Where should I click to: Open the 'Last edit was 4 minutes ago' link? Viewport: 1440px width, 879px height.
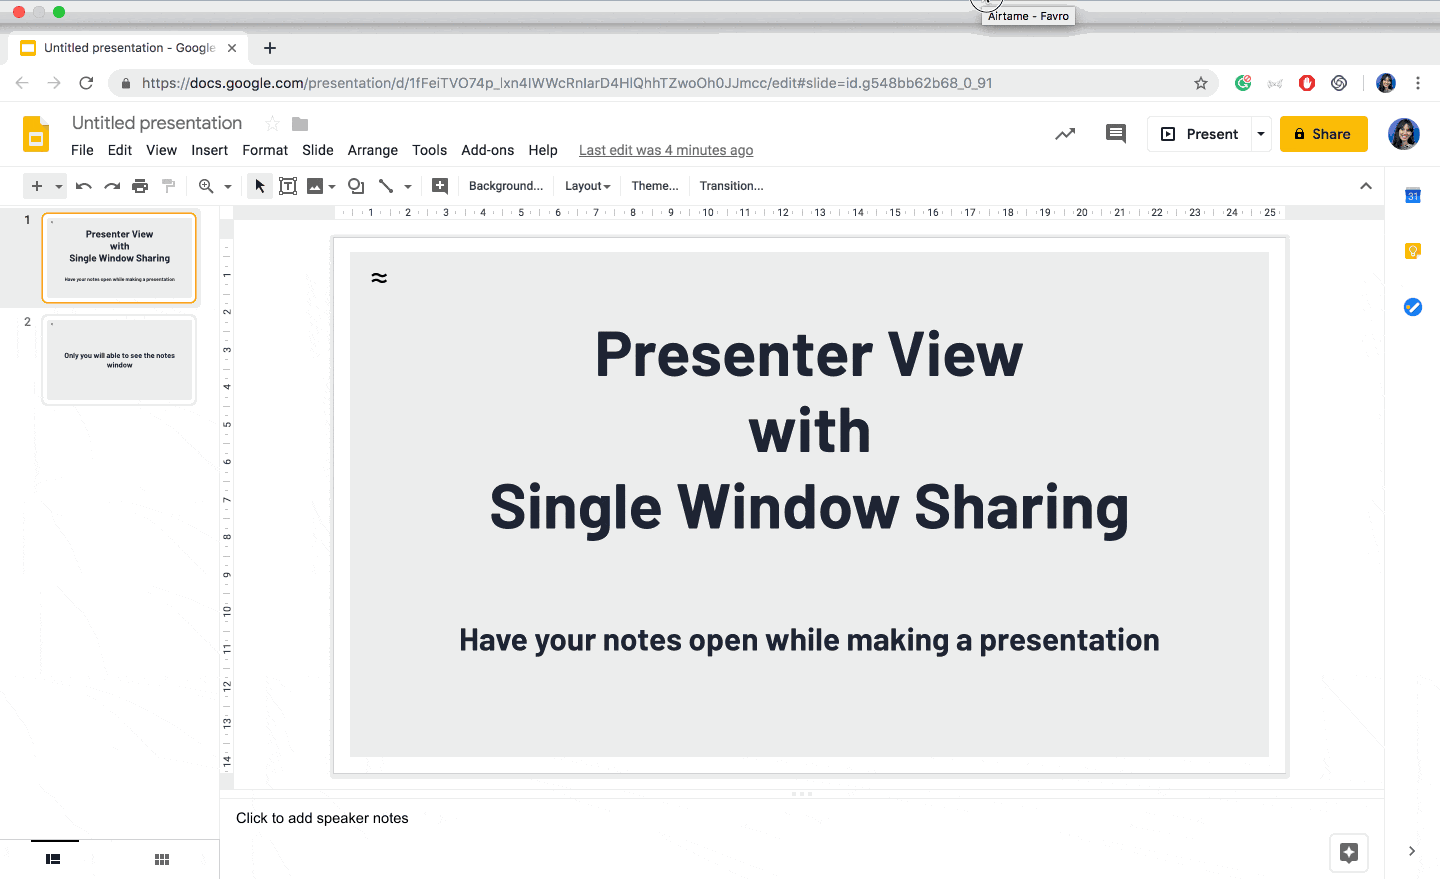pyautogui.click(x=666, y=150)
